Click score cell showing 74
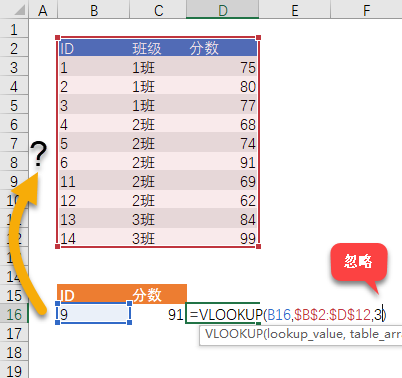 pos(222,143)
